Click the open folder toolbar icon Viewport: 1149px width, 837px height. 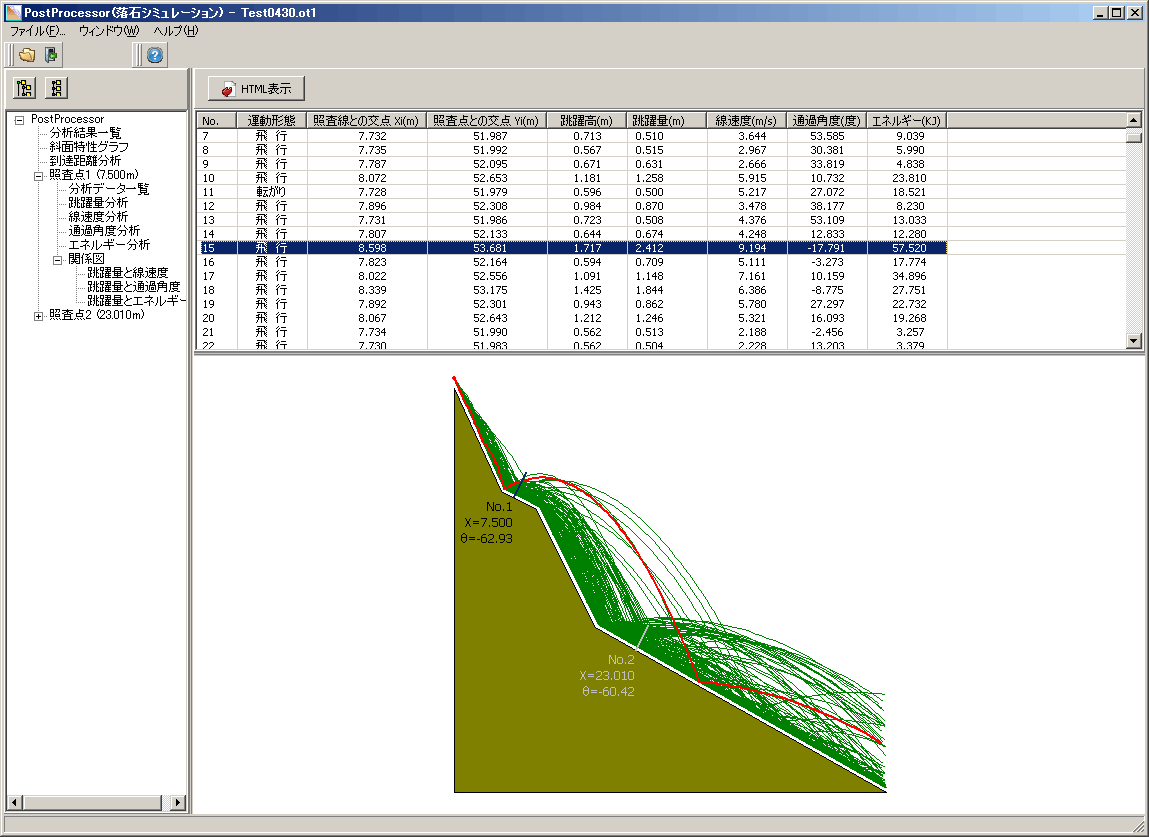[27, 55]
